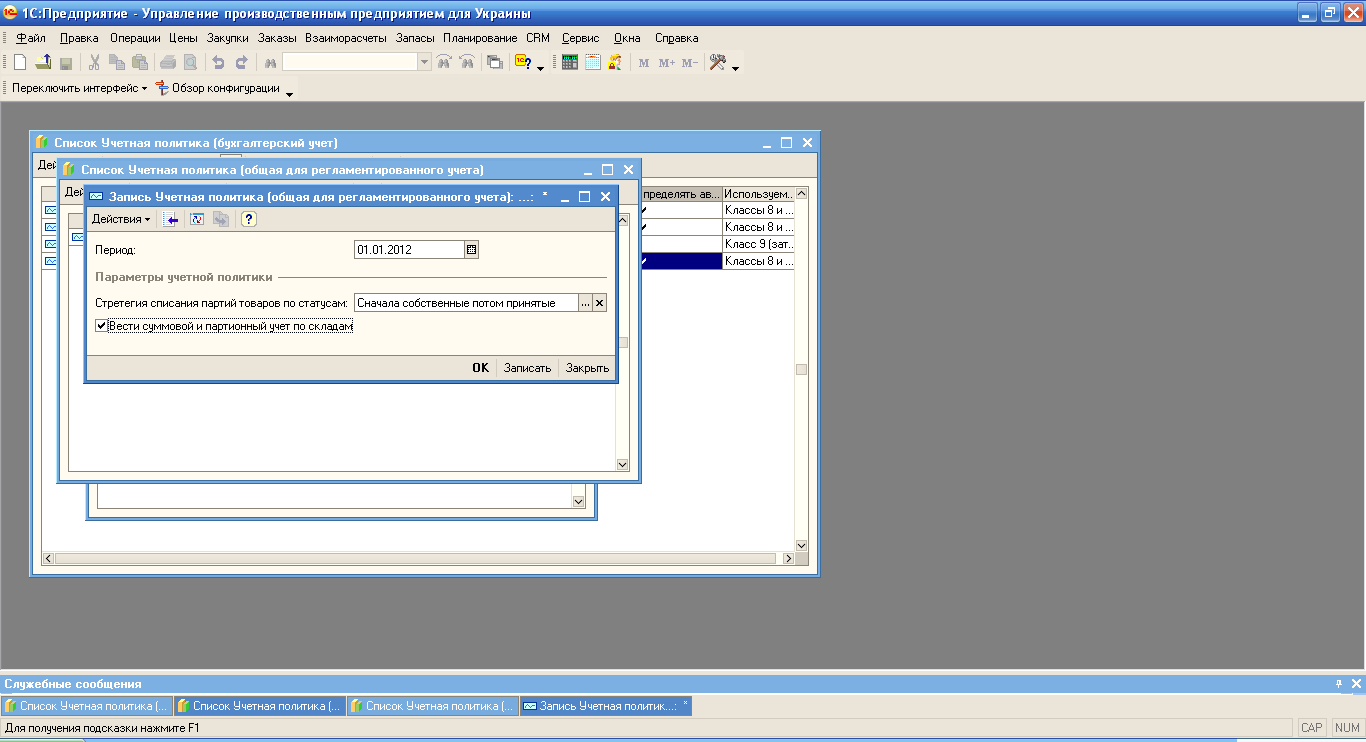Open the Файл menu

click(x=31, y=38)
